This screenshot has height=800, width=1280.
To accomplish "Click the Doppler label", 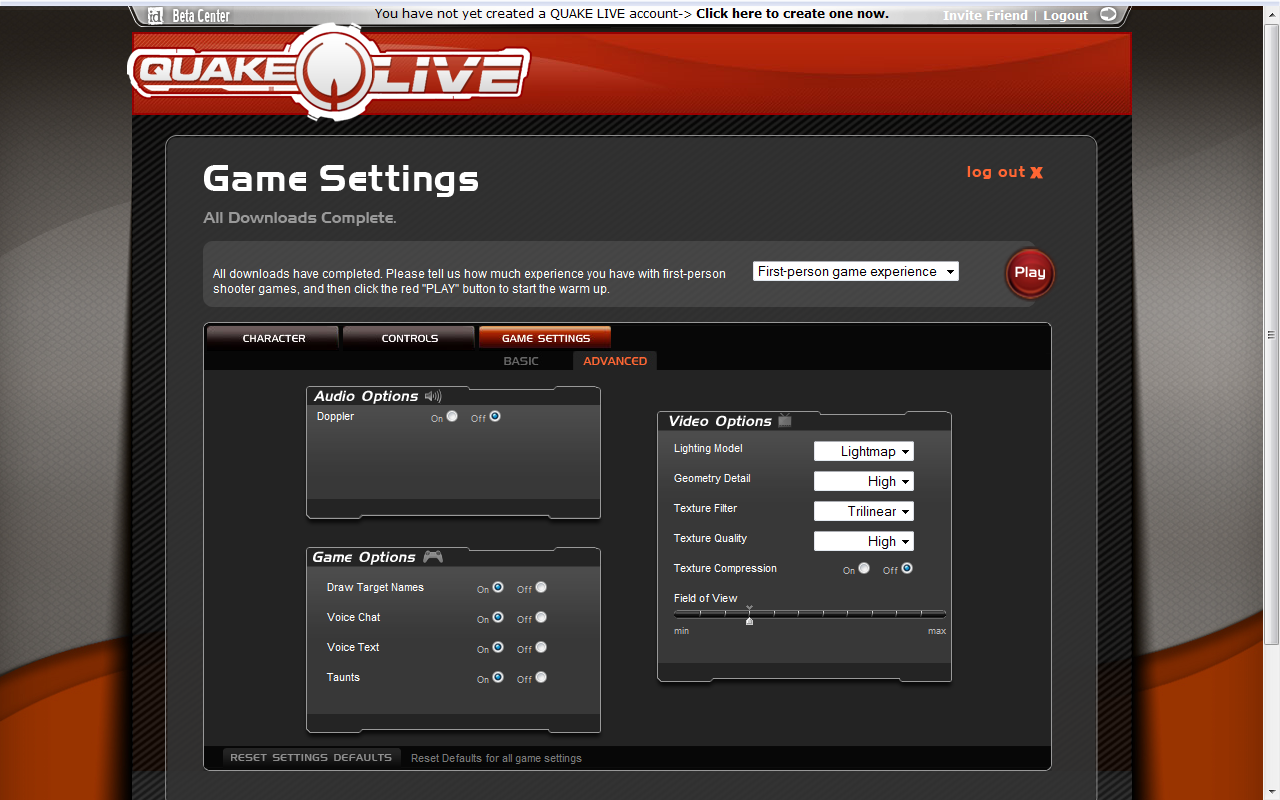I will [335, 416].
